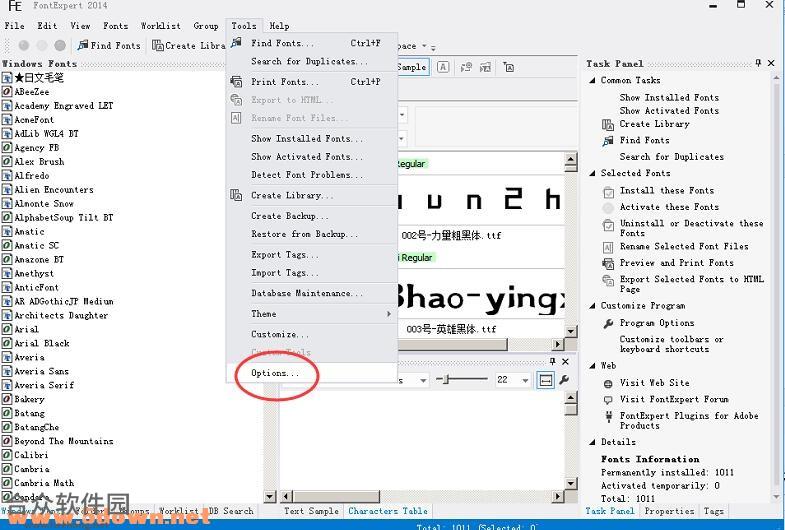Select Search for Duplicates menu entry
This screenshot has width=785, height=530.
point(311,61)
